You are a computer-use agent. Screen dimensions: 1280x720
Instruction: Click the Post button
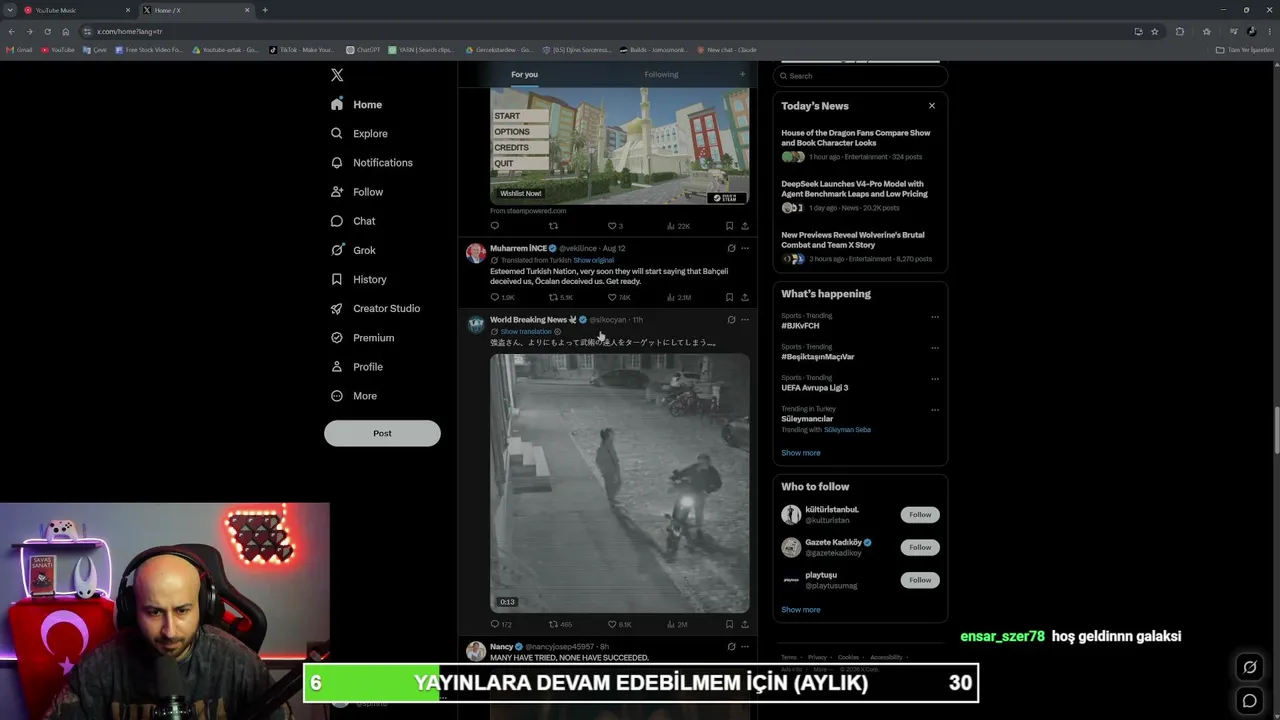point(382,433)
